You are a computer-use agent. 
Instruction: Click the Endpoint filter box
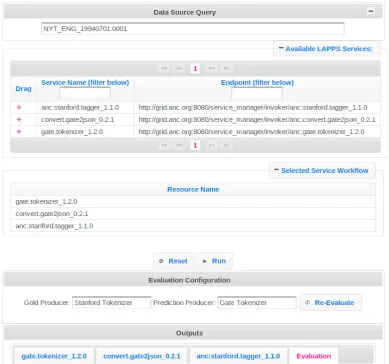pyautogui.click(x=257, y=93)
